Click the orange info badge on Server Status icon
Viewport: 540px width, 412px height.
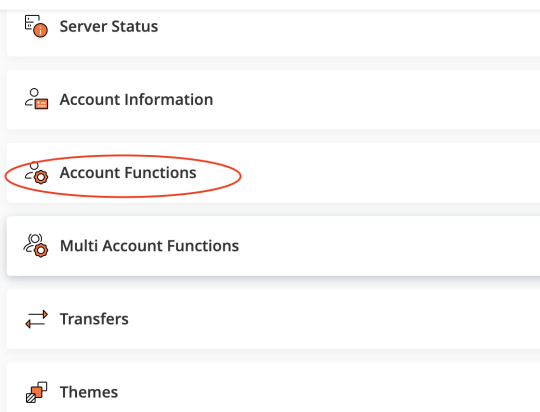[41, 30]
